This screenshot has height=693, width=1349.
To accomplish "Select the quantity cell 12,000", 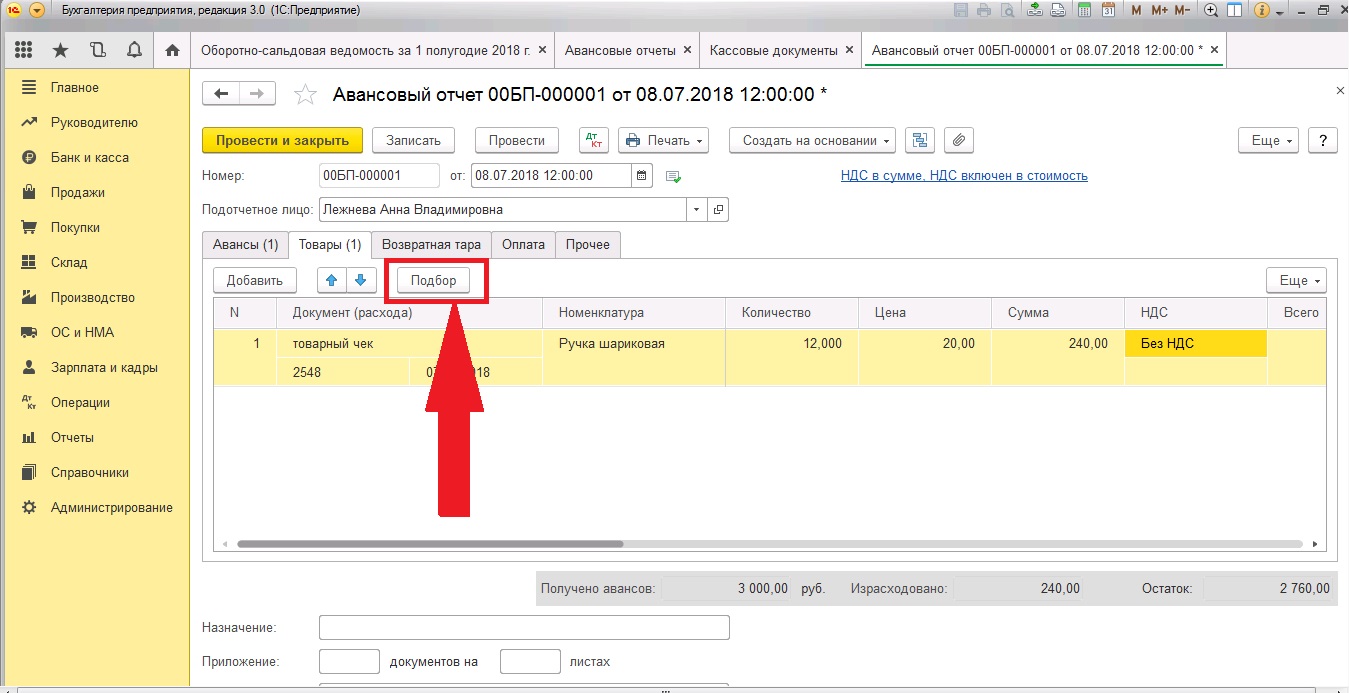I will pyautogui.click(x=792, y=343).
